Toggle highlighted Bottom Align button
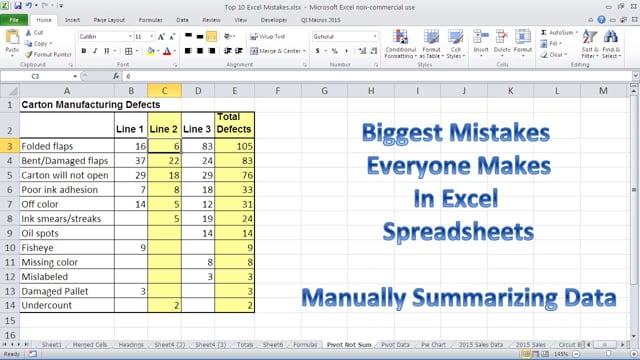This screenshot has height=360, width=640. [x=211, y=36]
